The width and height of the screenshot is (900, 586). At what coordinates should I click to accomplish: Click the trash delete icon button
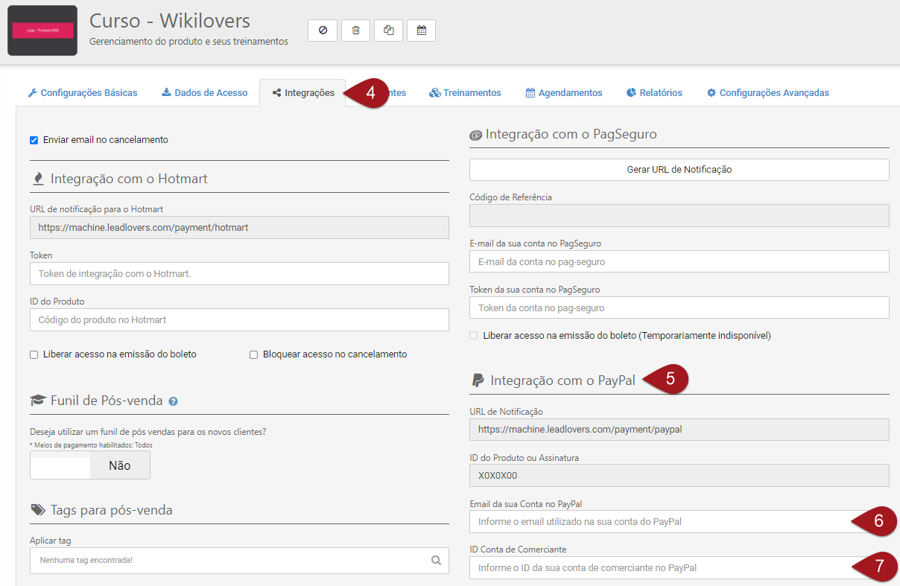click(x=355, y=30)
